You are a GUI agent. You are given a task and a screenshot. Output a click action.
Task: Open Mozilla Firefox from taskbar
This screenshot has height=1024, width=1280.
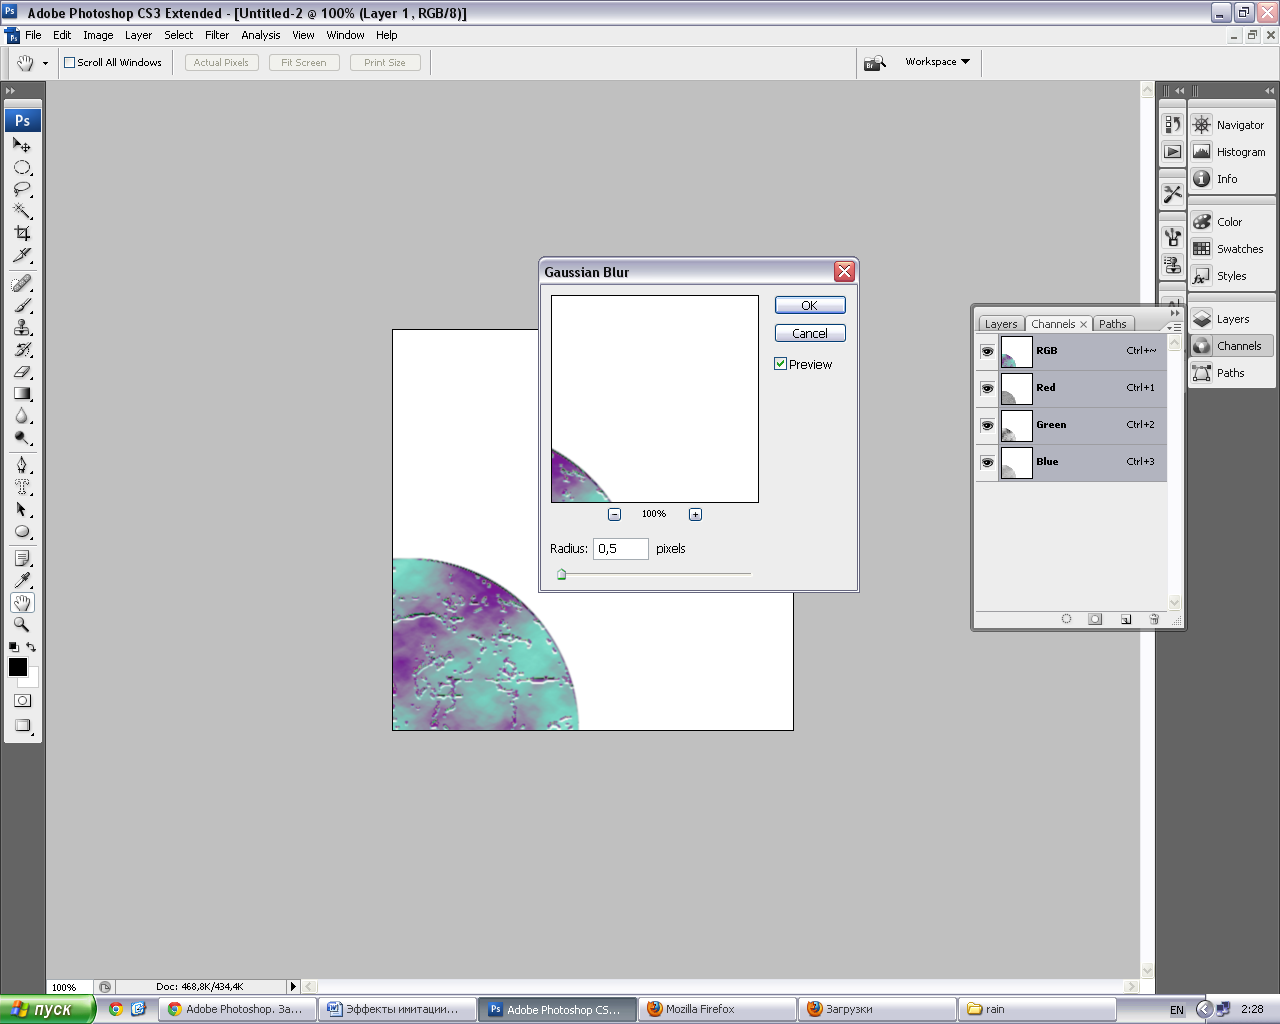point(716,1009)
